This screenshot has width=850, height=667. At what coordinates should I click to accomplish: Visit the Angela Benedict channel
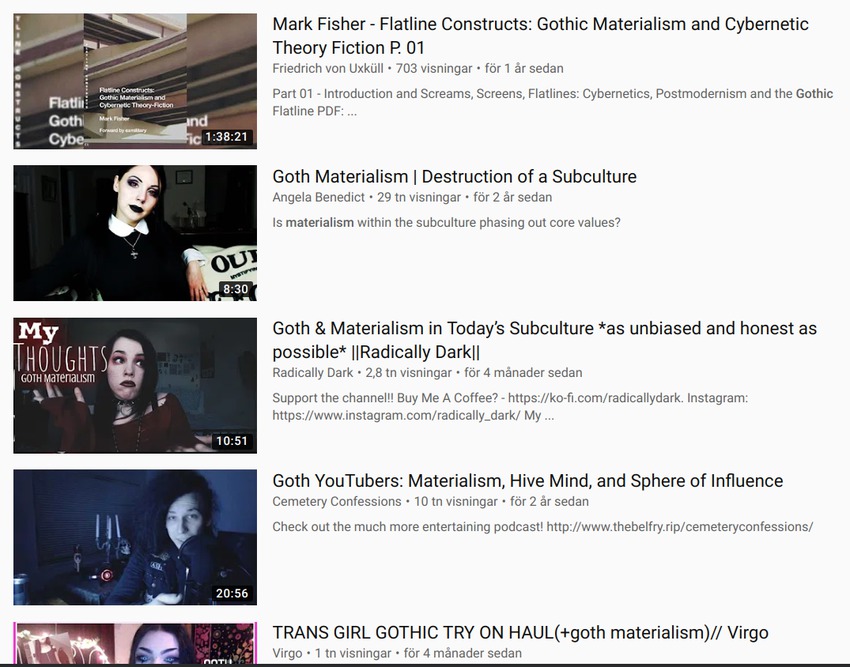318,197
